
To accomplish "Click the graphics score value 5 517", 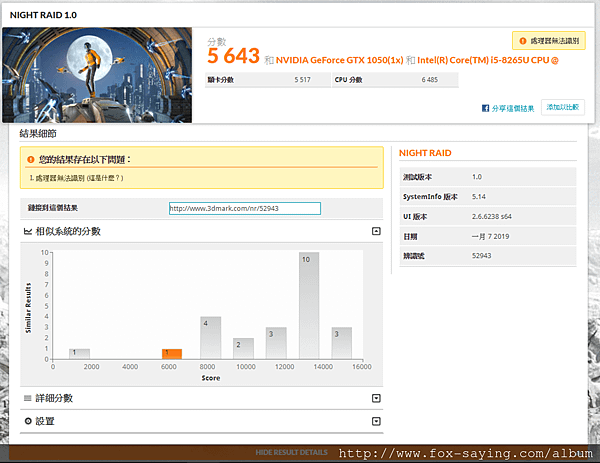I will tap(302, 80).
